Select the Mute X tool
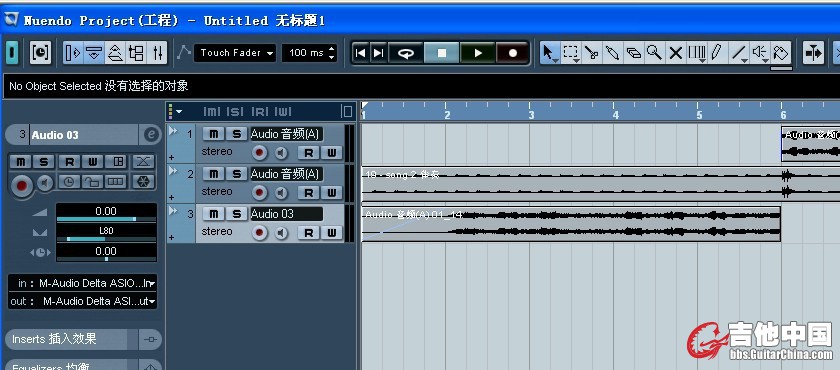840x370 pixels. click(x=676, y=52)
